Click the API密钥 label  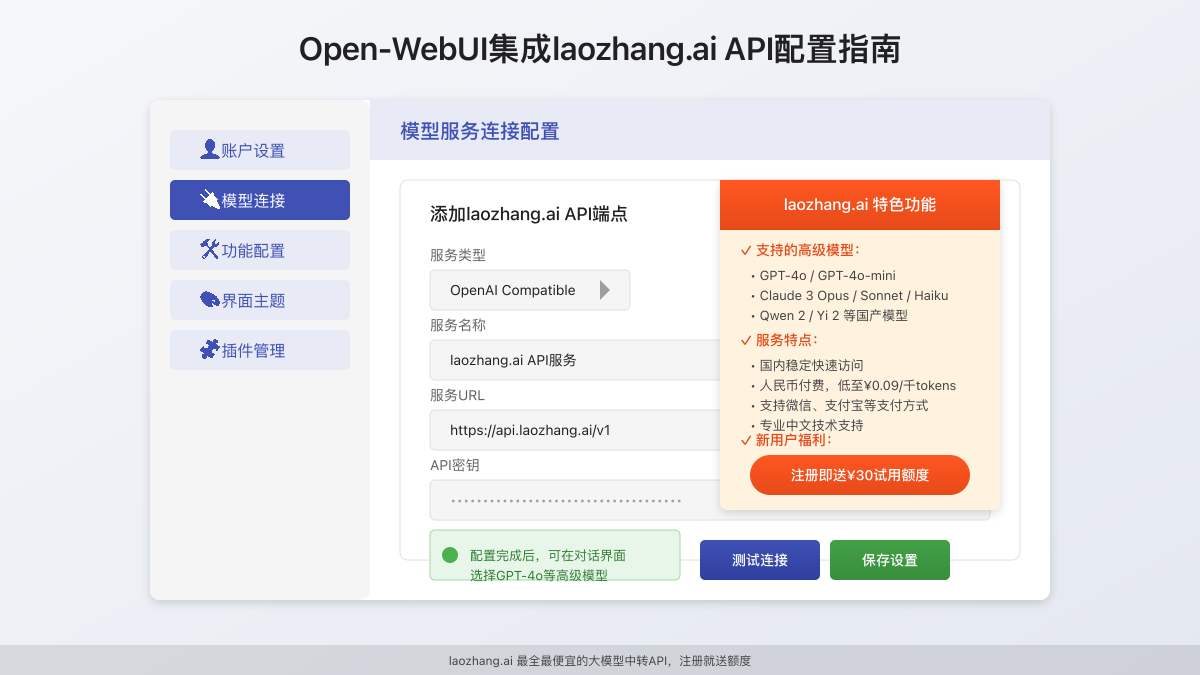[455, 465]
